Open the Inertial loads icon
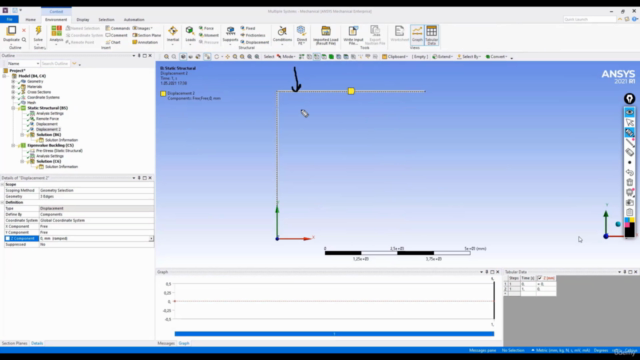640x360 pixels. point(173,31)
